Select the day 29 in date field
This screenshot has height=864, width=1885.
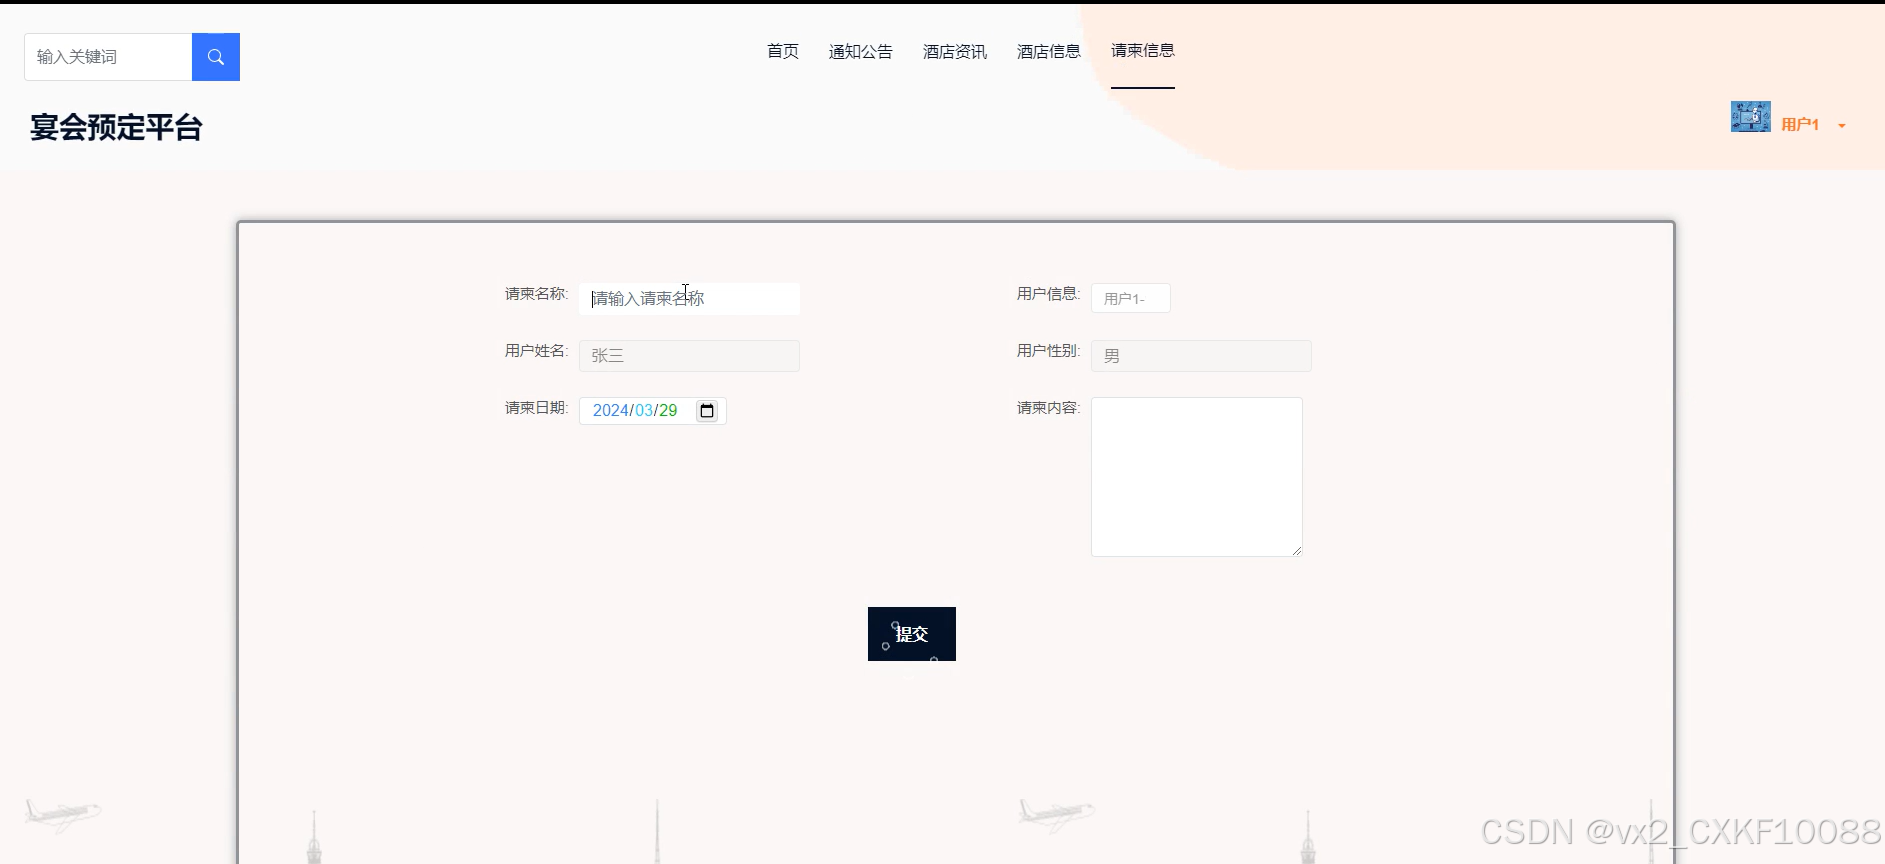coord(668,411)
